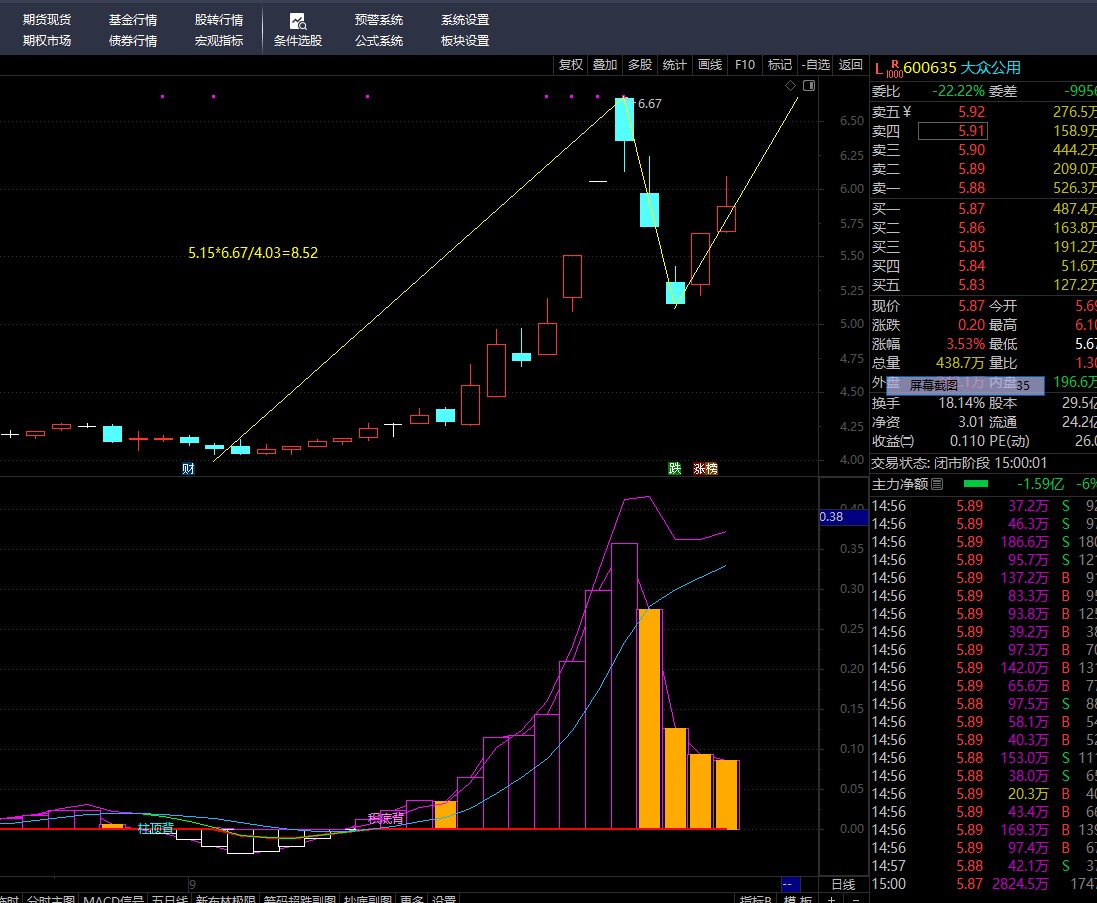Open the 期货现货 menu
This screenshot has height=903, width=1097.
click(47, 20)
